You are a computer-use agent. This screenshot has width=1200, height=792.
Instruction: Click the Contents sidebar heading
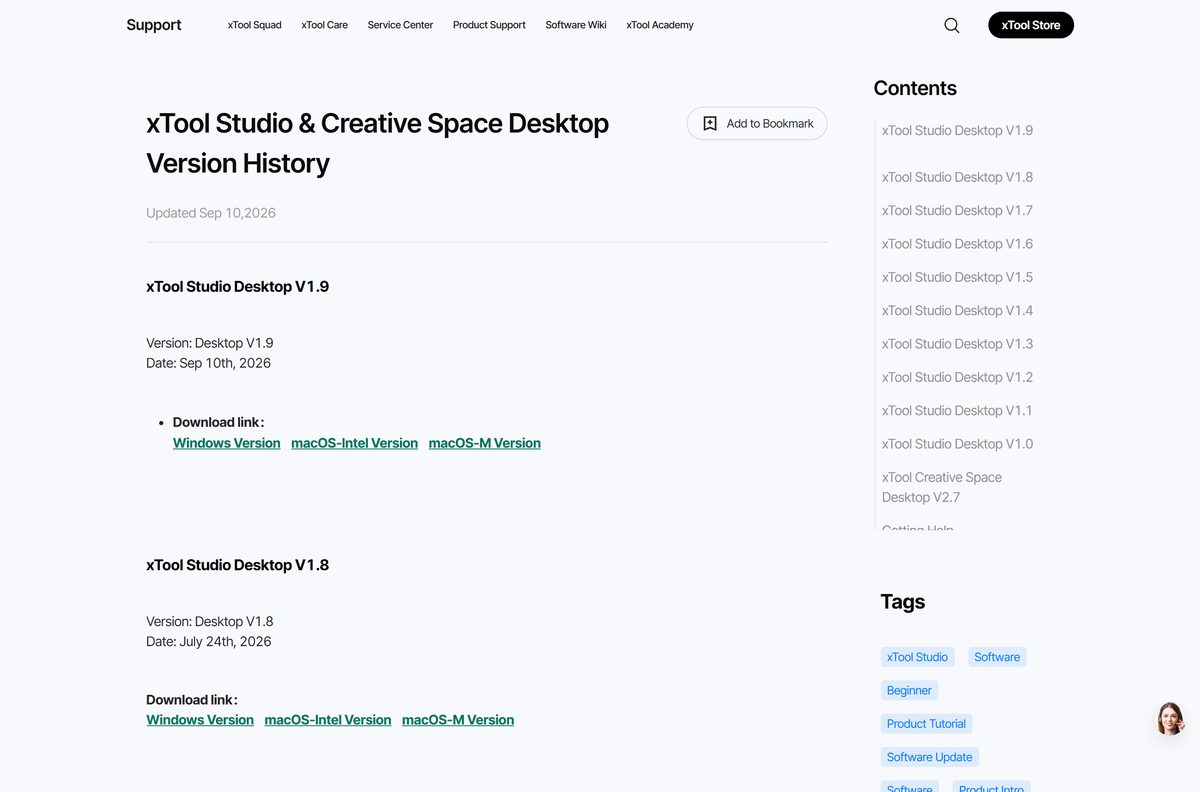(915, 88)
